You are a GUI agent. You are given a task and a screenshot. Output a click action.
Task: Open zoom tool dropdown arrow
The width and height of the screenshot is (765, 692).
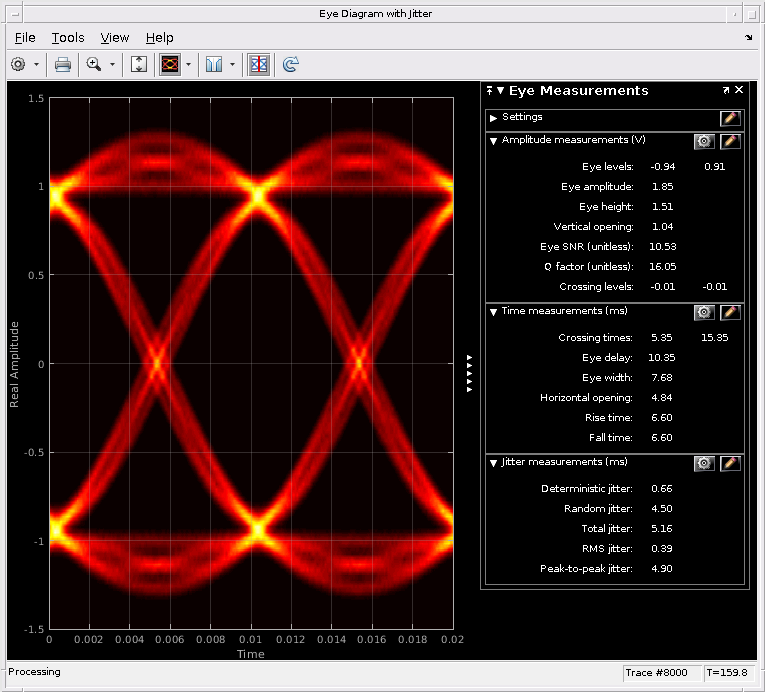(x=112, y=64)
